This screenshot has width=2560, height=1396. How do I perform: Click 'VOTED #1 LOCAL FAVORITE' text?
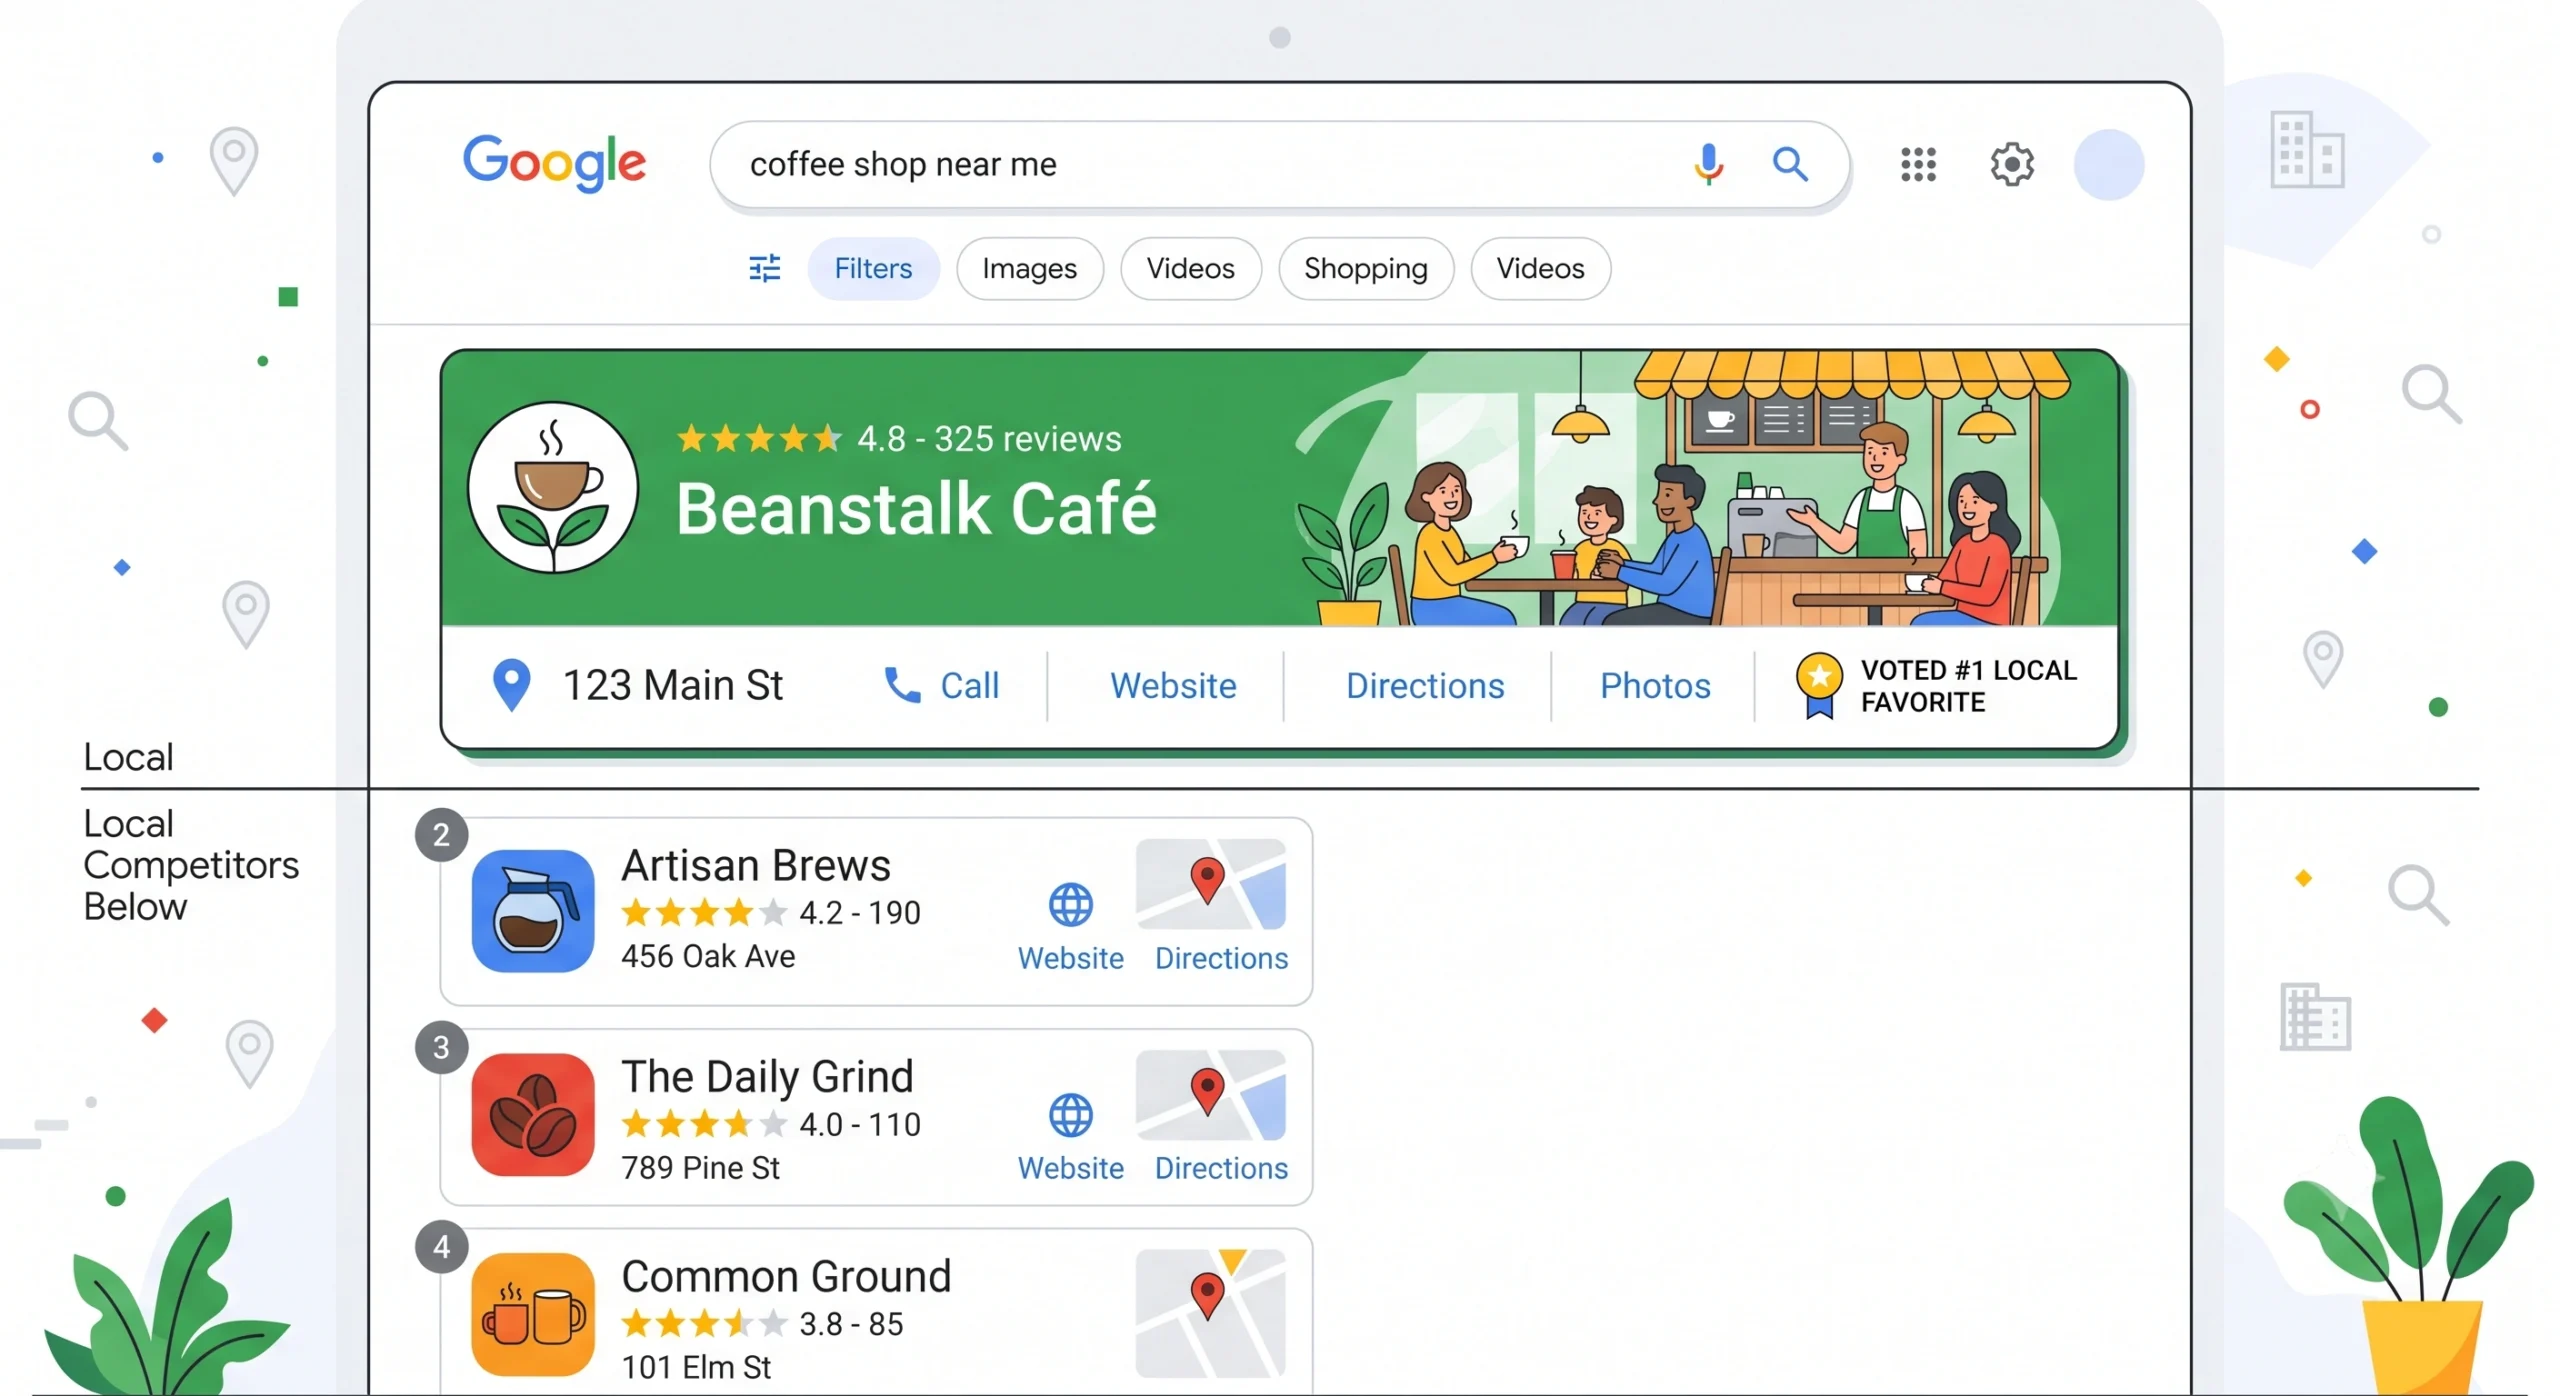point(1968,686)
